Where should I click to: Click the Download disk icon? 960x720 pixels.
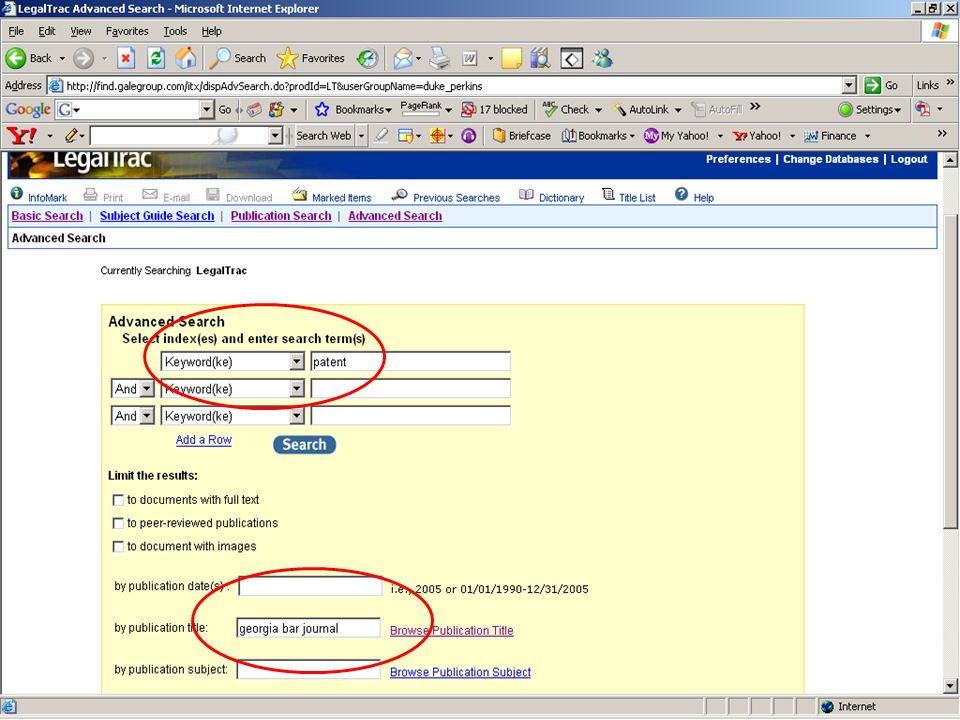(212, 195)
